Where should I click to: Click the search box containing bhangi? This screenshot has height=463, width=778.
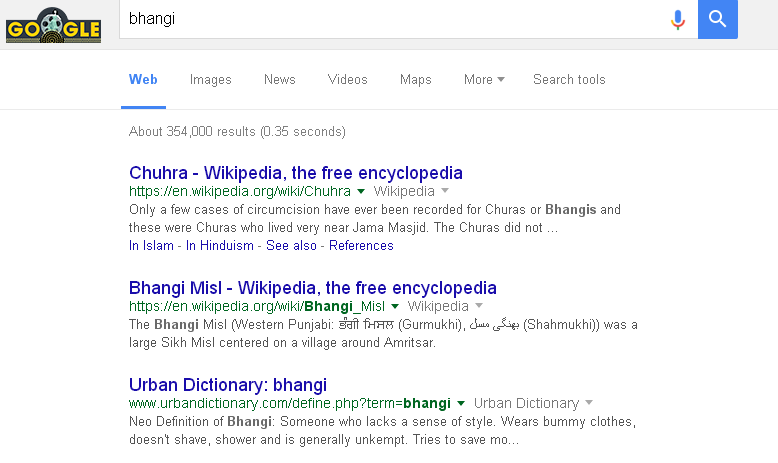point(394,19)
